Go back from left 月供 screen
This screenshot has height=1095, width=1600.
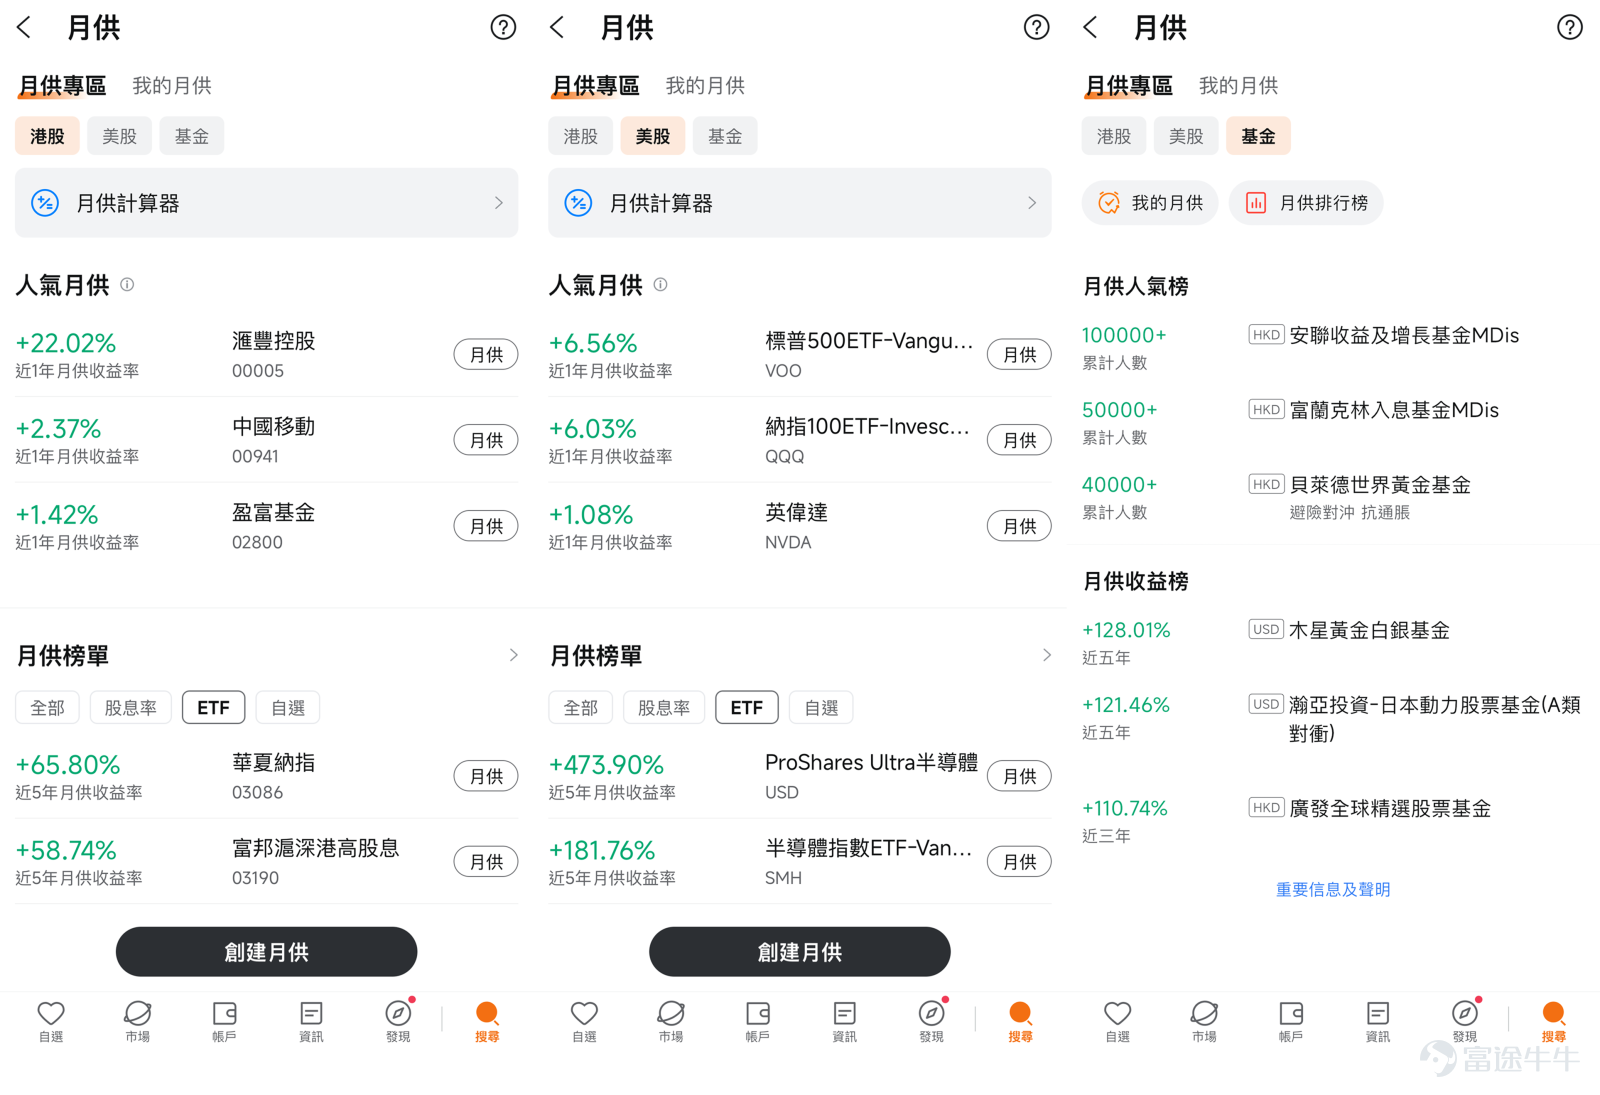(x=24, y=28)
